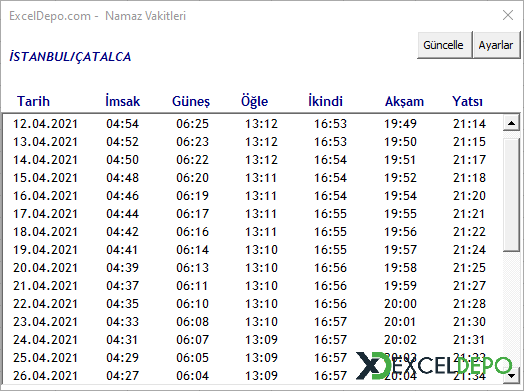Viewport: 524px width, 391px height.
Task: Open the Ayarlar settings button
Action: [496, 45]
